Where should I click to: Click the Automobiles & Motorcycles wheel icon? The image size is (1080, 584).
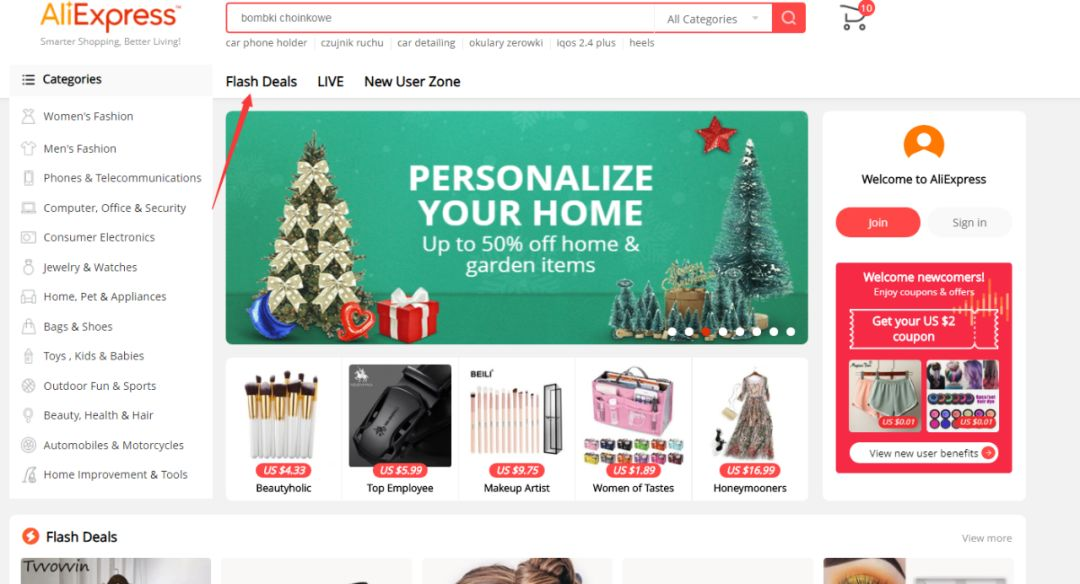click(x=28, y=445)
